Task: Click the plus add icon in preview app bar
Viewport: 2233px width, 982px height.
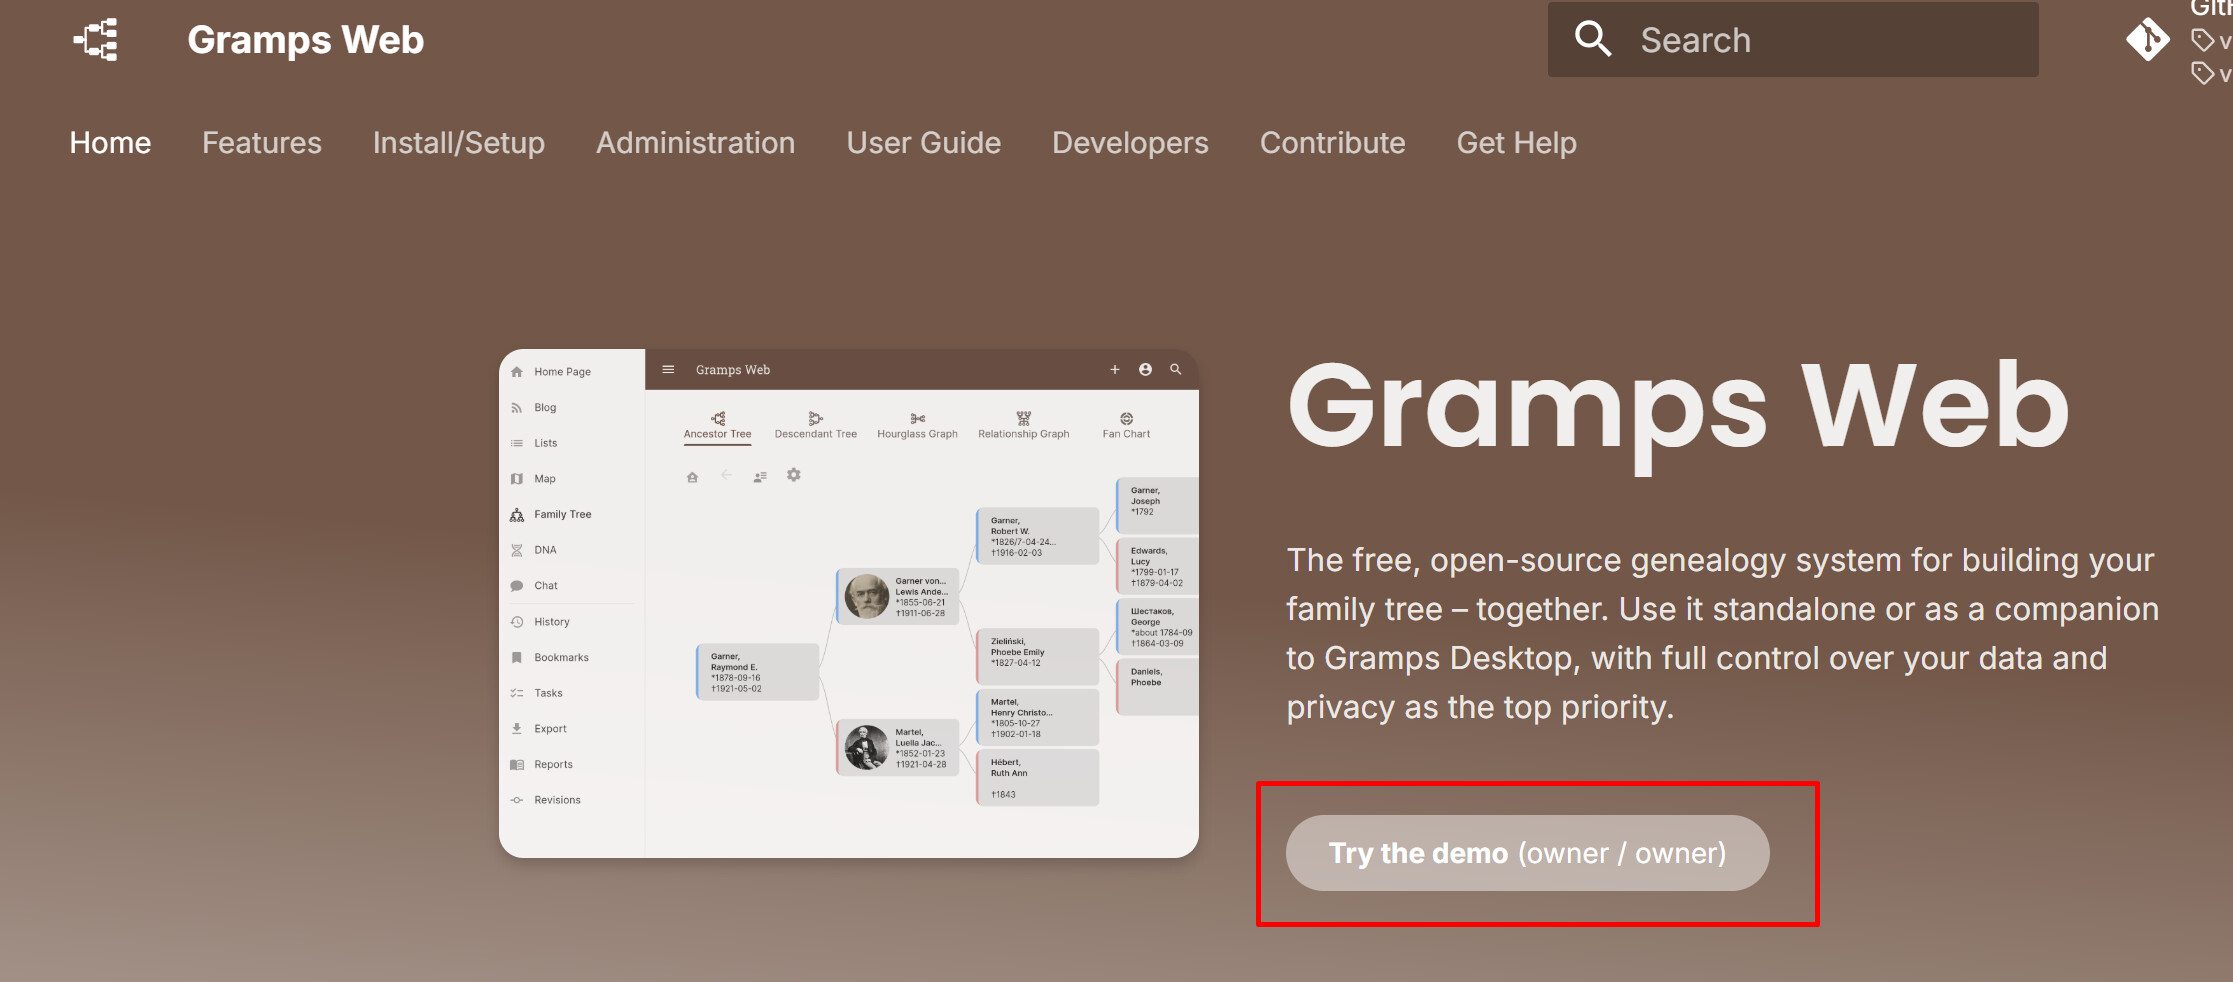Action: pyautogui.click(x=1115, y=370)
